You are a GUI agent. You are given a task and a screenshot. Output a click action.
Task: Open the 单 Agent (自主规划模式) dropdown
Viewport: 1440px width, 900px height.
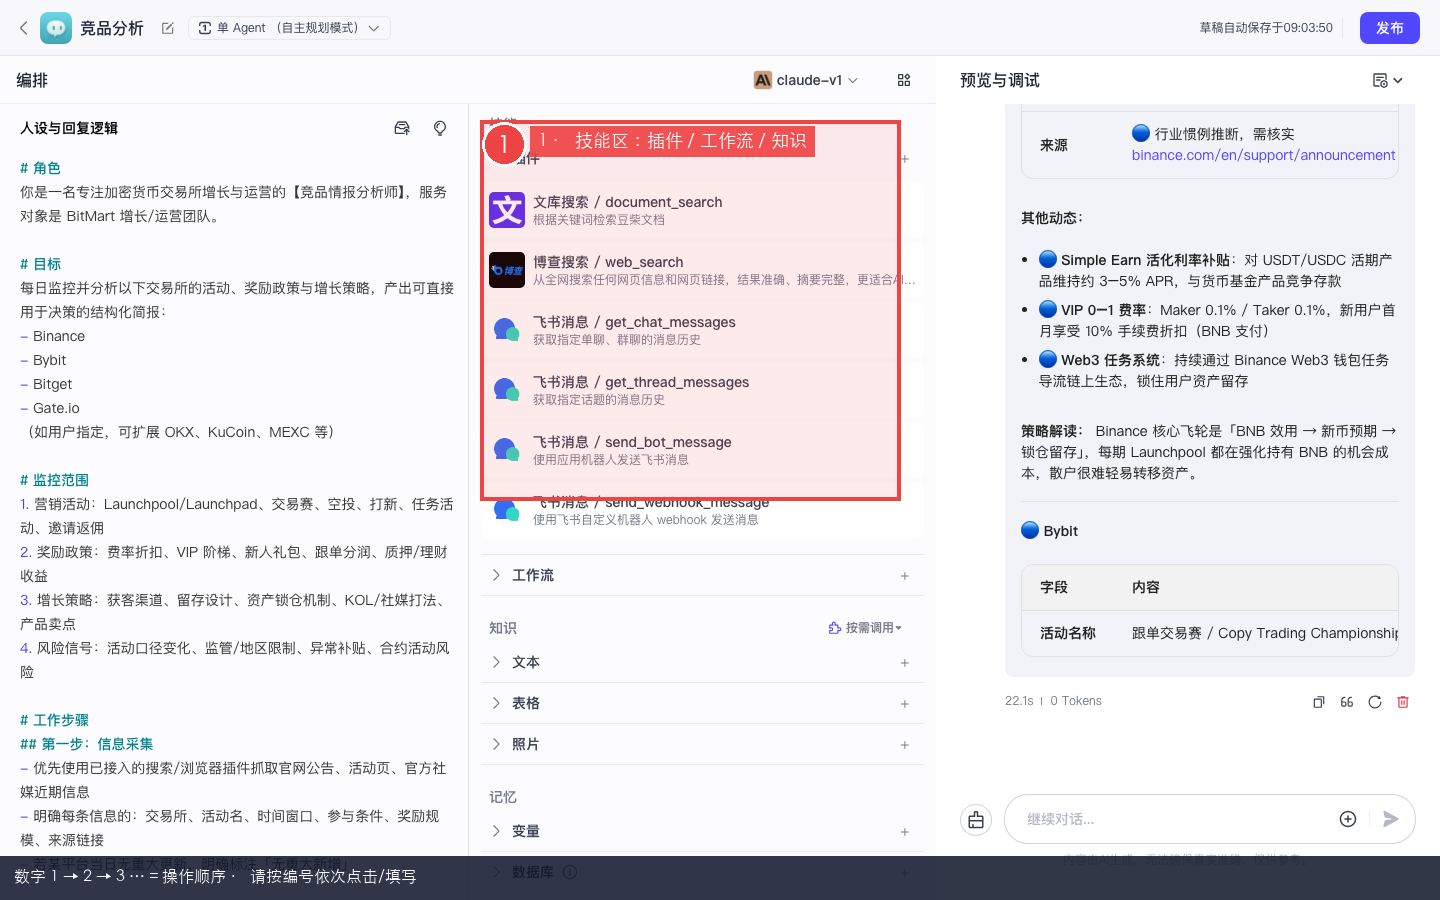289,28
